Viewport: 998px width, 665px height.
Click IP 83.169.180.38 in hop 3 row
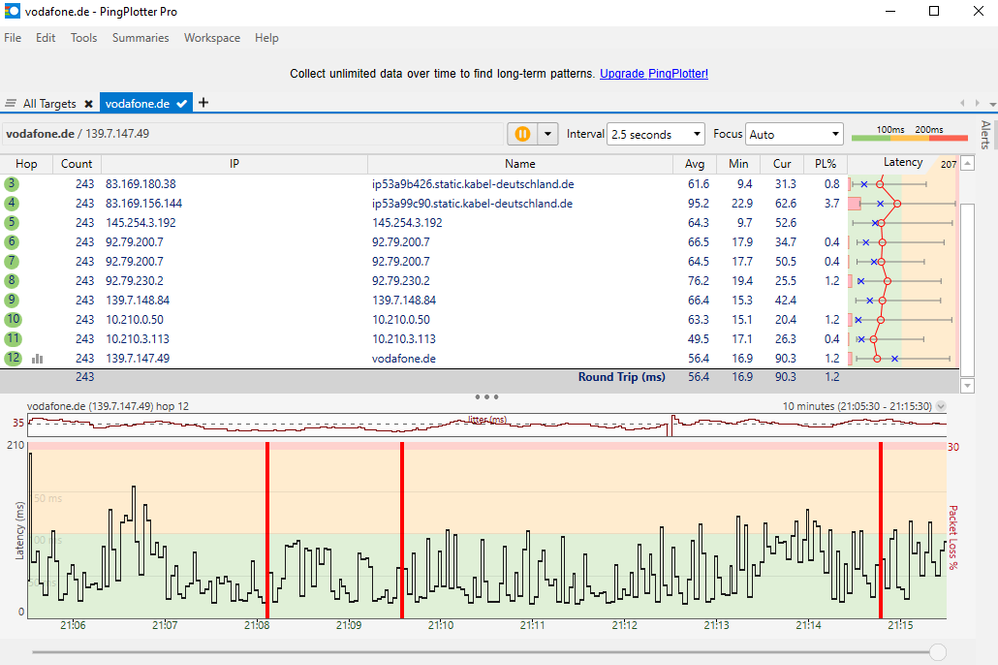(x=141, y=184)
